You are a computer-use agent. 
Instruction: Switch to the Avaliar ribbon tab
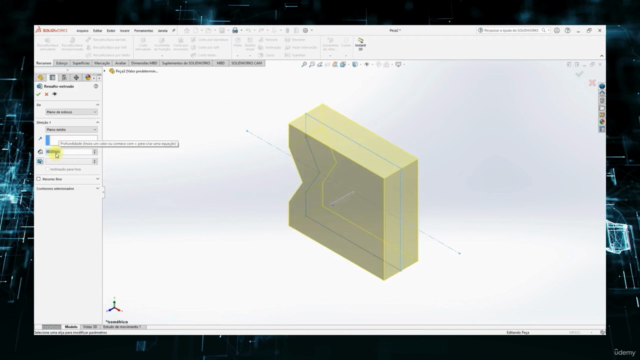(x=120, y=63)
